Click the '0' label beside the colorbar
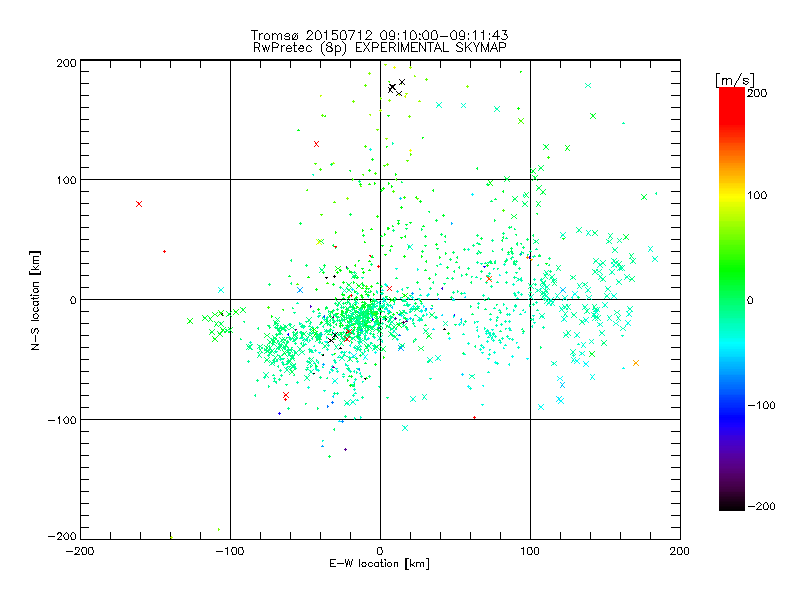 pyautogui.click(x=750, y=300)
